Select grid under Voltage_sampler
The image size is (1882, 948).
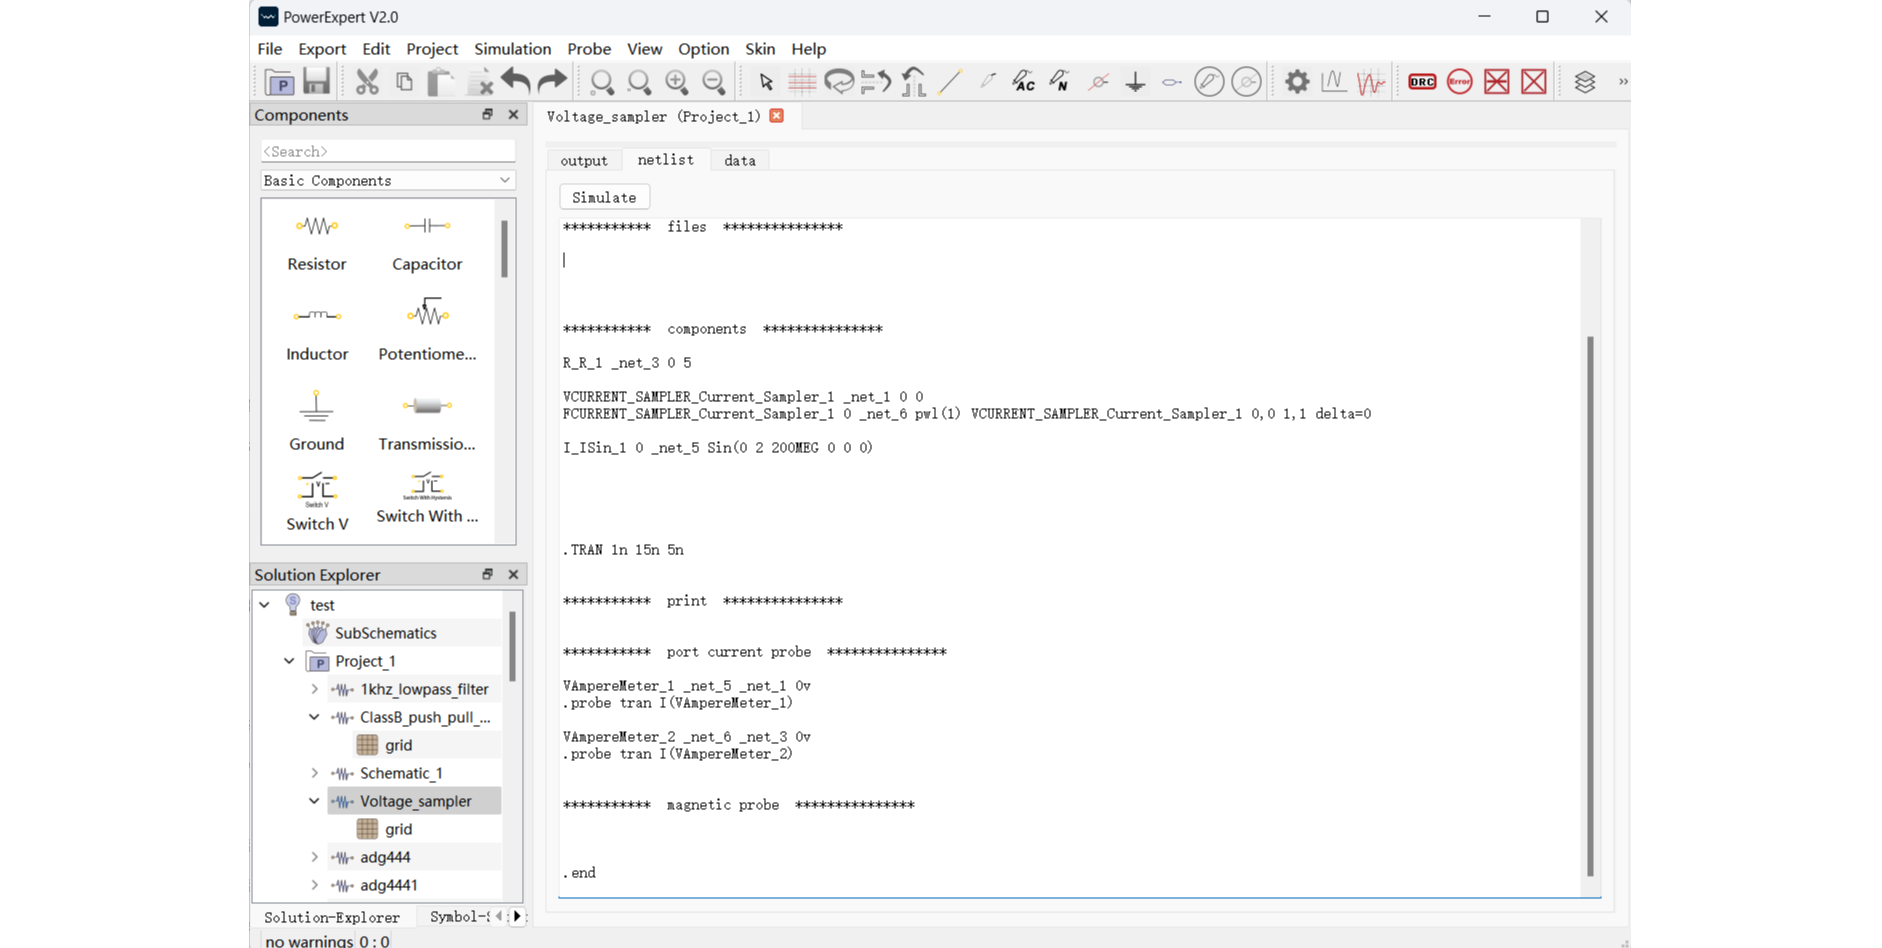(398, 829)
